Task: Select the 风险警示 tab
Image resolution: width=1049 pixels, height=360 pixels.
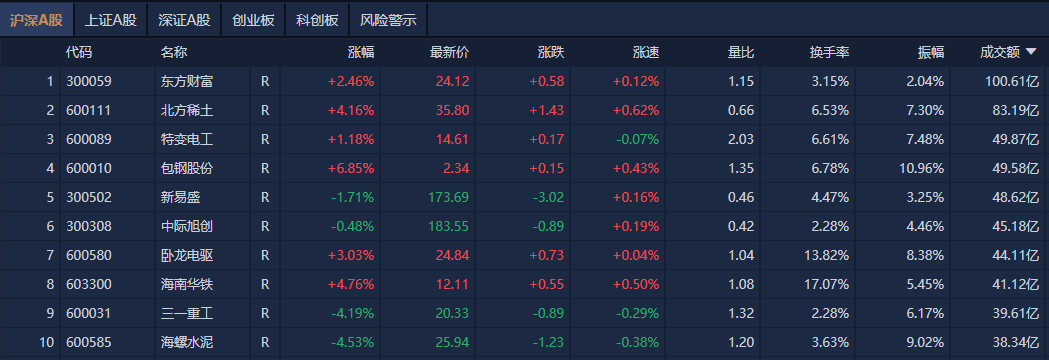Action: click(x=388, y=20)
